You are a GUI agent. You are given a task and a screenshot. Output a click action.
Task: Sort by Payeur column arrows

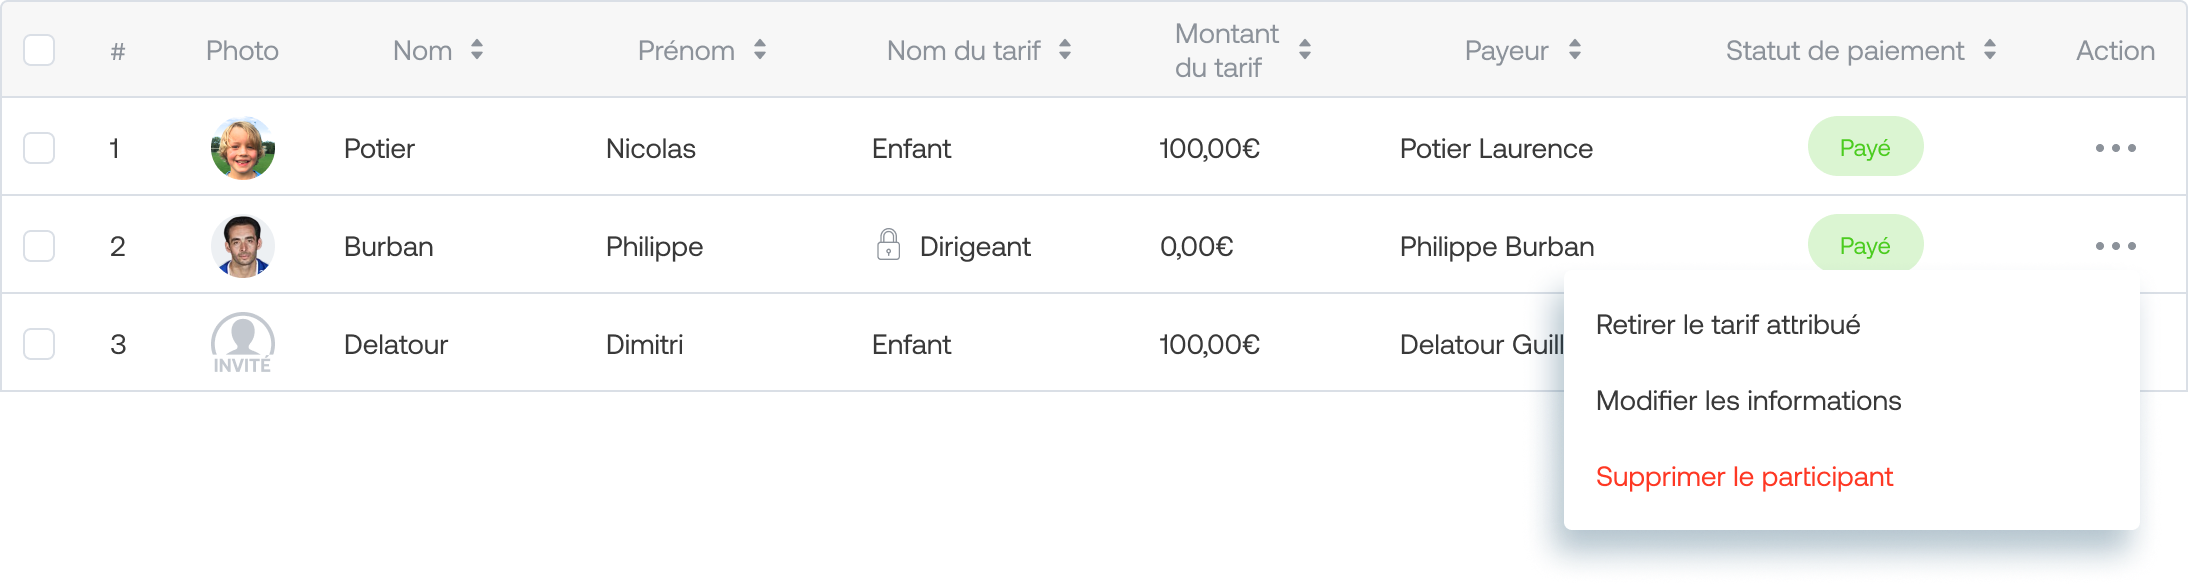coord(1575,50)
